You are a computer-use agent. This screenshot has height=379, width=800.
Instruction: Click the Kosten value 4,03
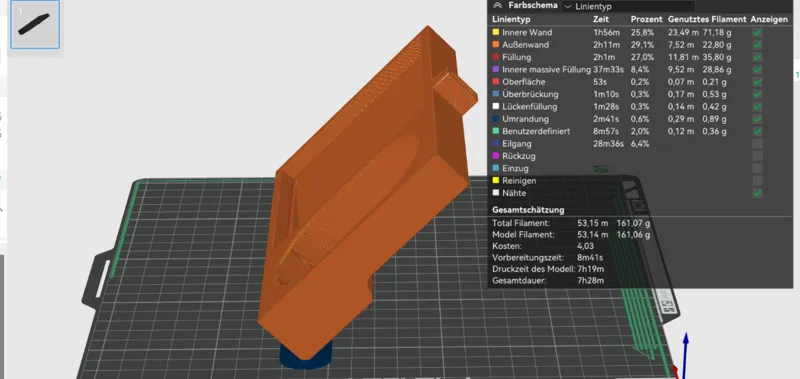point(585,246)
